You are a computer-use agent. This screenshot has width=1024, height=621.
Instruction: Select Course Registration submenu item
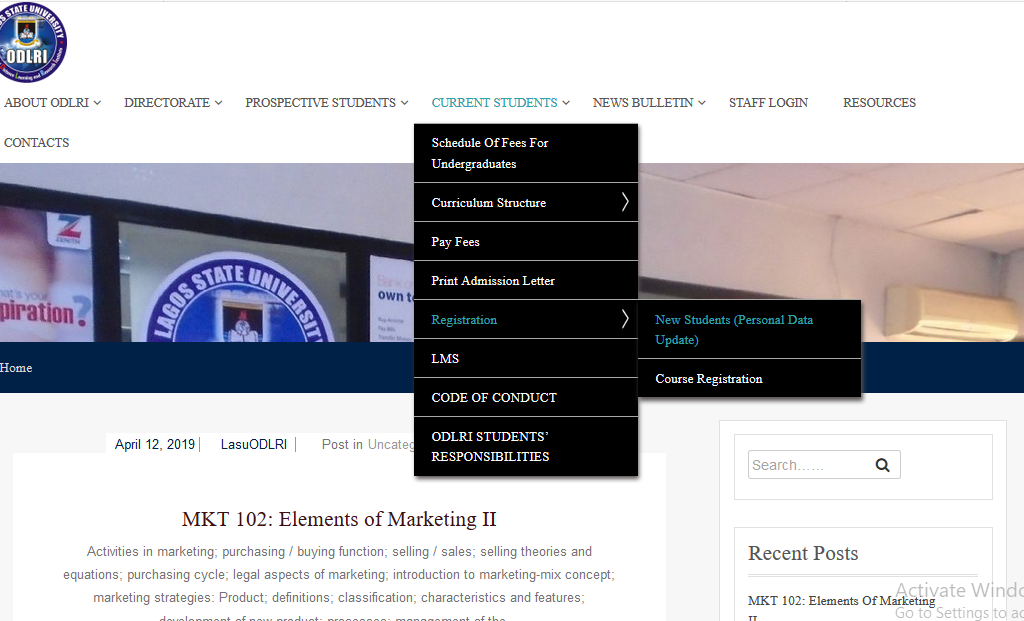(x=749, y=379)
